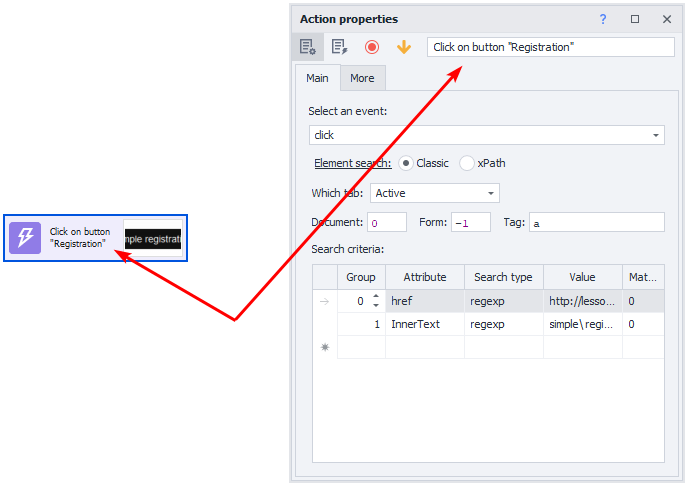Image resolution: width=688 pixels, height=486 pixels.
Task: Click the purple lightning action icon
Action: [x=25, y=238]
